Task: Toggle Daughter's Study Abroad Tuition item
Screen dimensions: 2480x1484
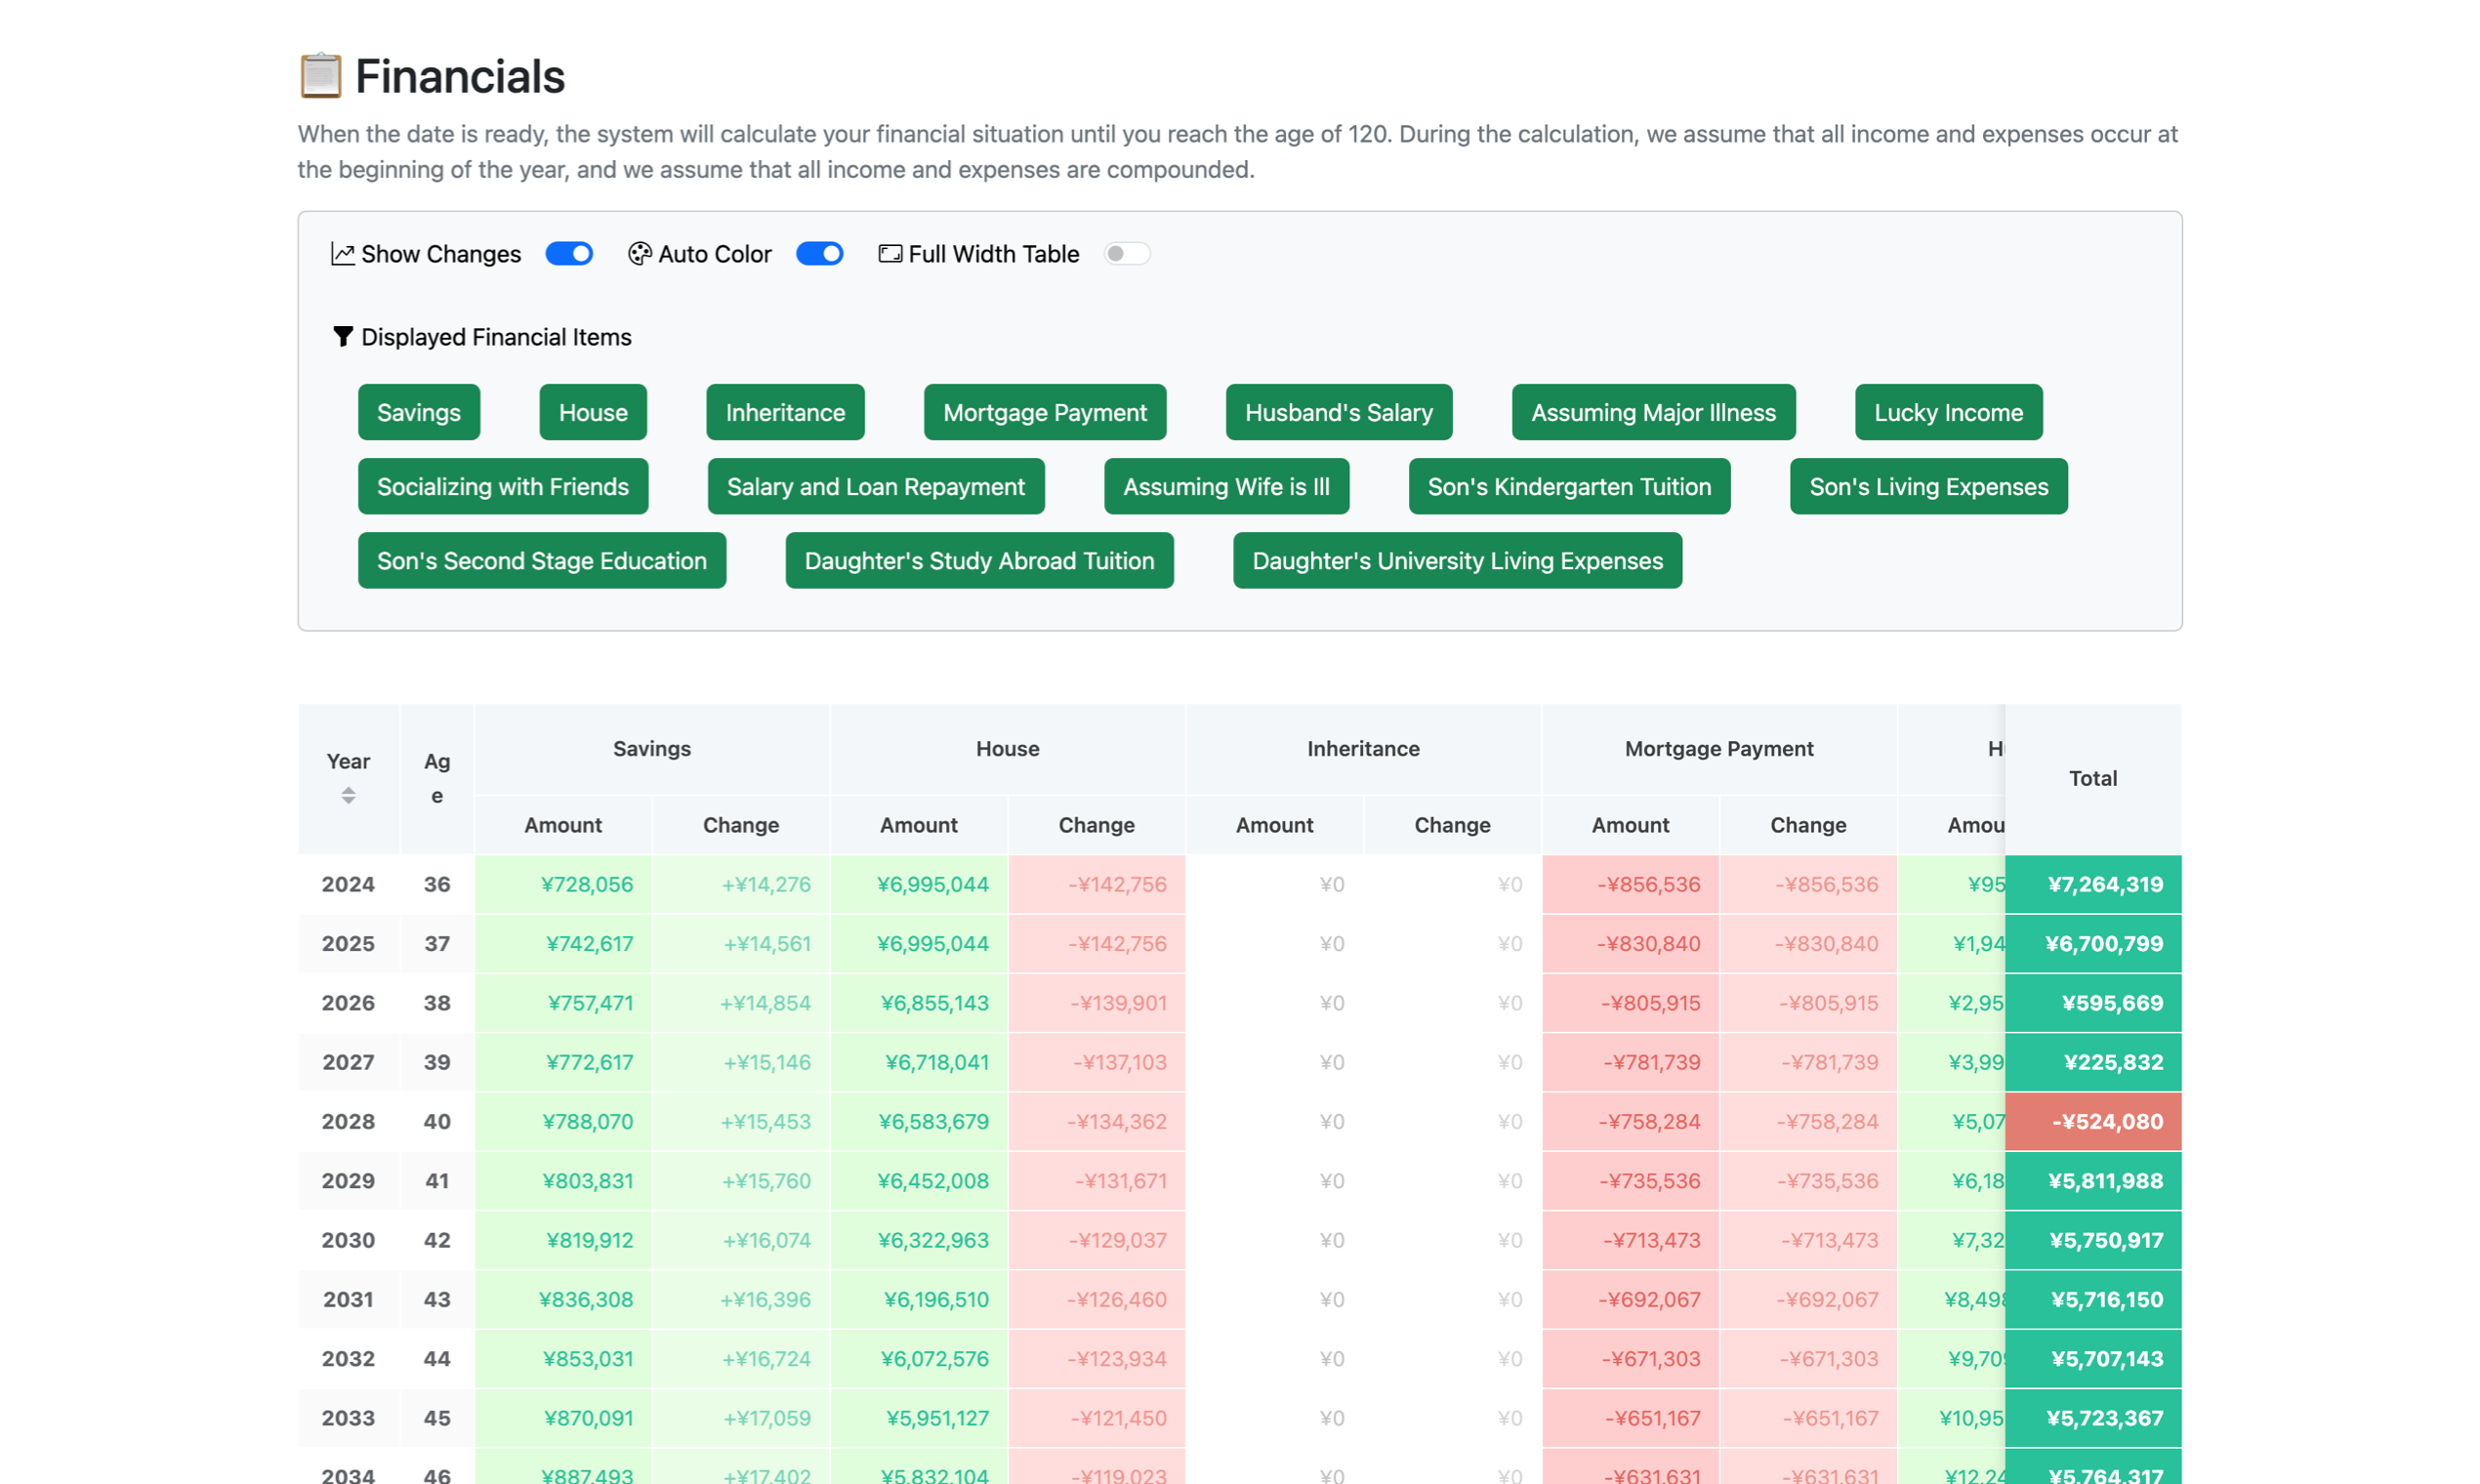Action: tap(978, 560)
